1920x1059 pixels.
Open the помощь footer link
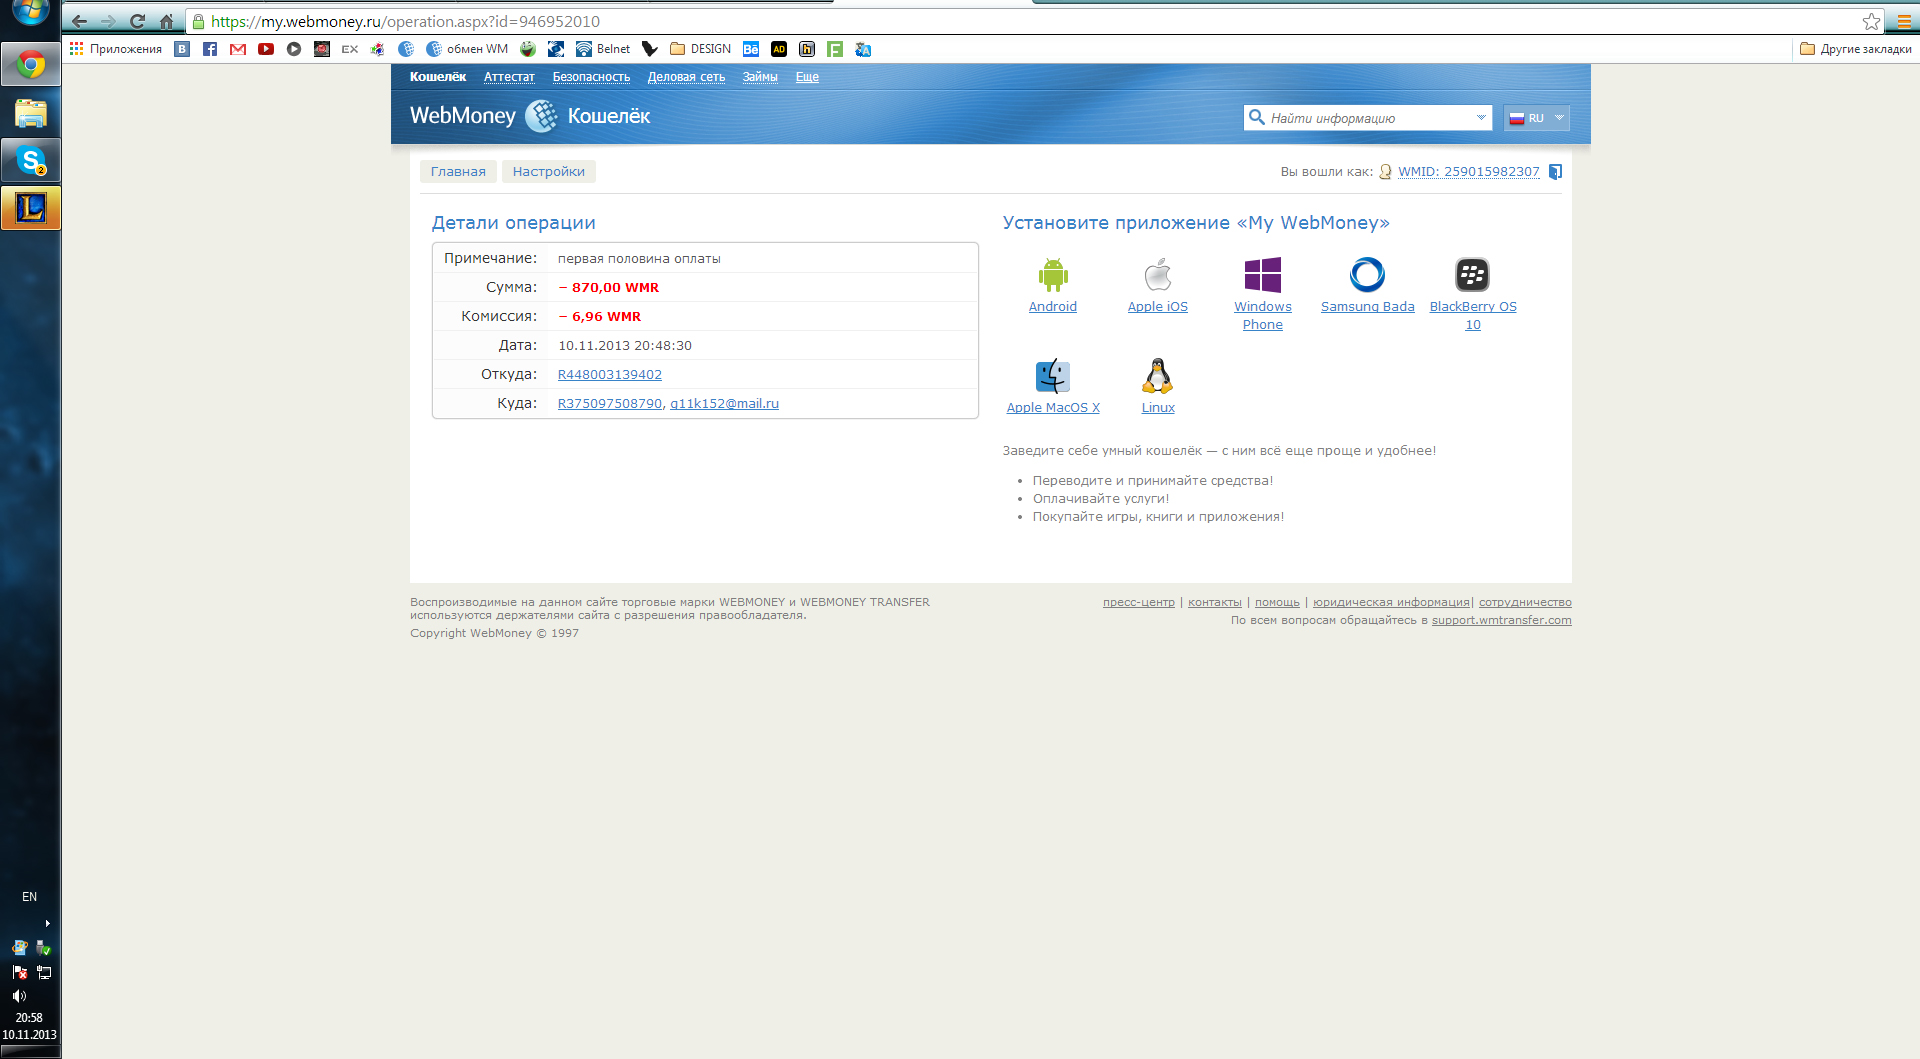pos(1277,603)
